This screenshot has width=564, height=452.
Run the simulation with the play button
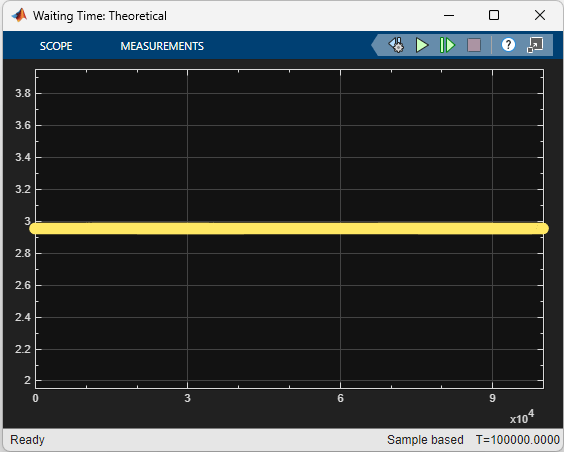pyautogui.click(x=422, y=45)
